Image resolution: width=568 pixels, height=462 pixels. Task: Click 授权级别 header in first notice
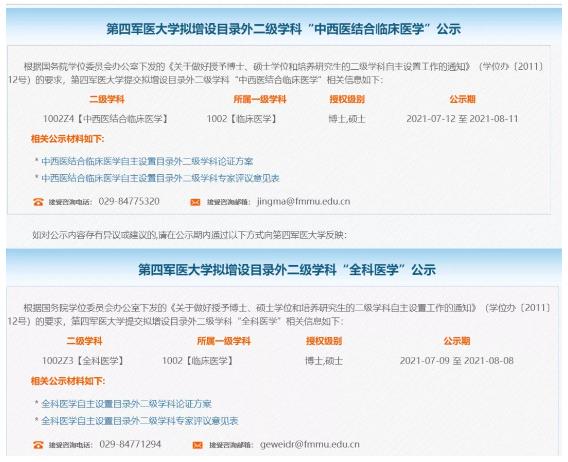[347, 99]
